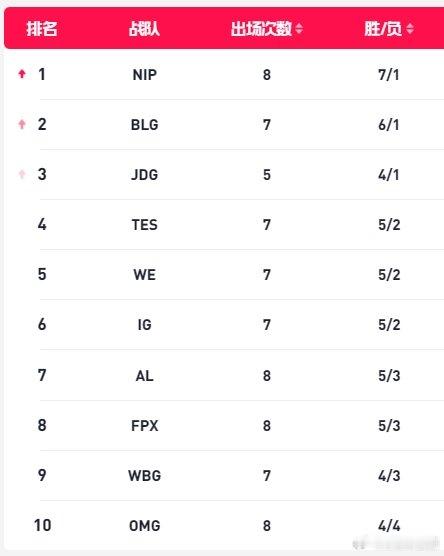Sort by 出场次数 column sort icon
The width and height of the screenshot is (444, 556).
coord(299,28)
